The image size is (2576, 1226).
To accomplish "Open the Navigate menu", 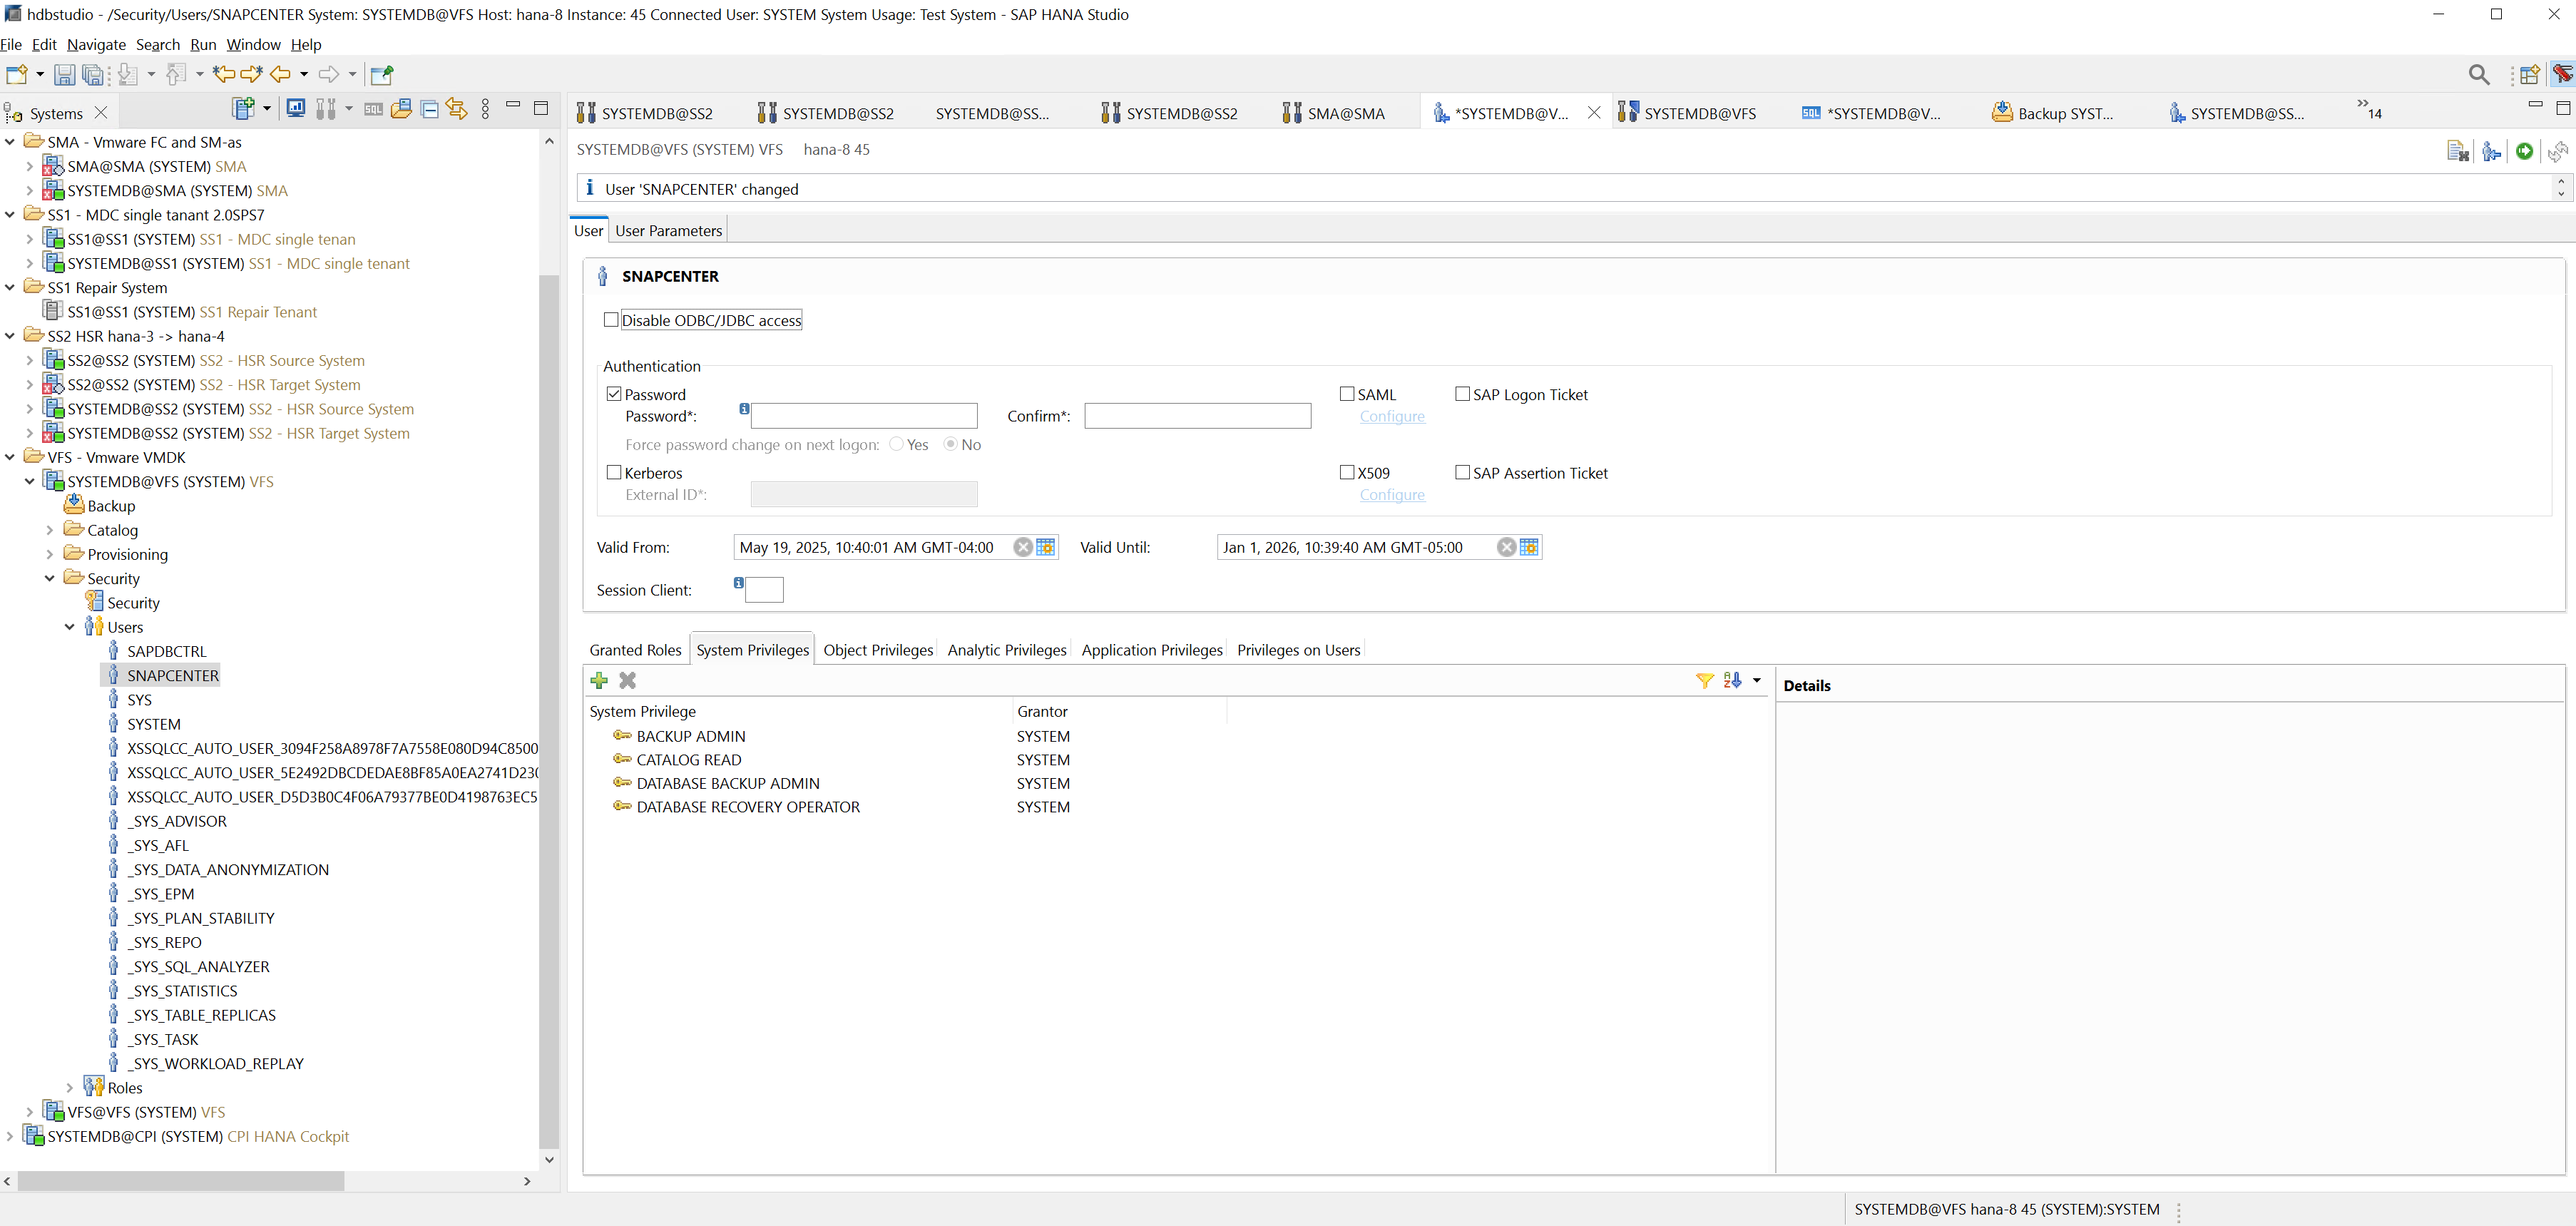I will (x=96, y=45).
